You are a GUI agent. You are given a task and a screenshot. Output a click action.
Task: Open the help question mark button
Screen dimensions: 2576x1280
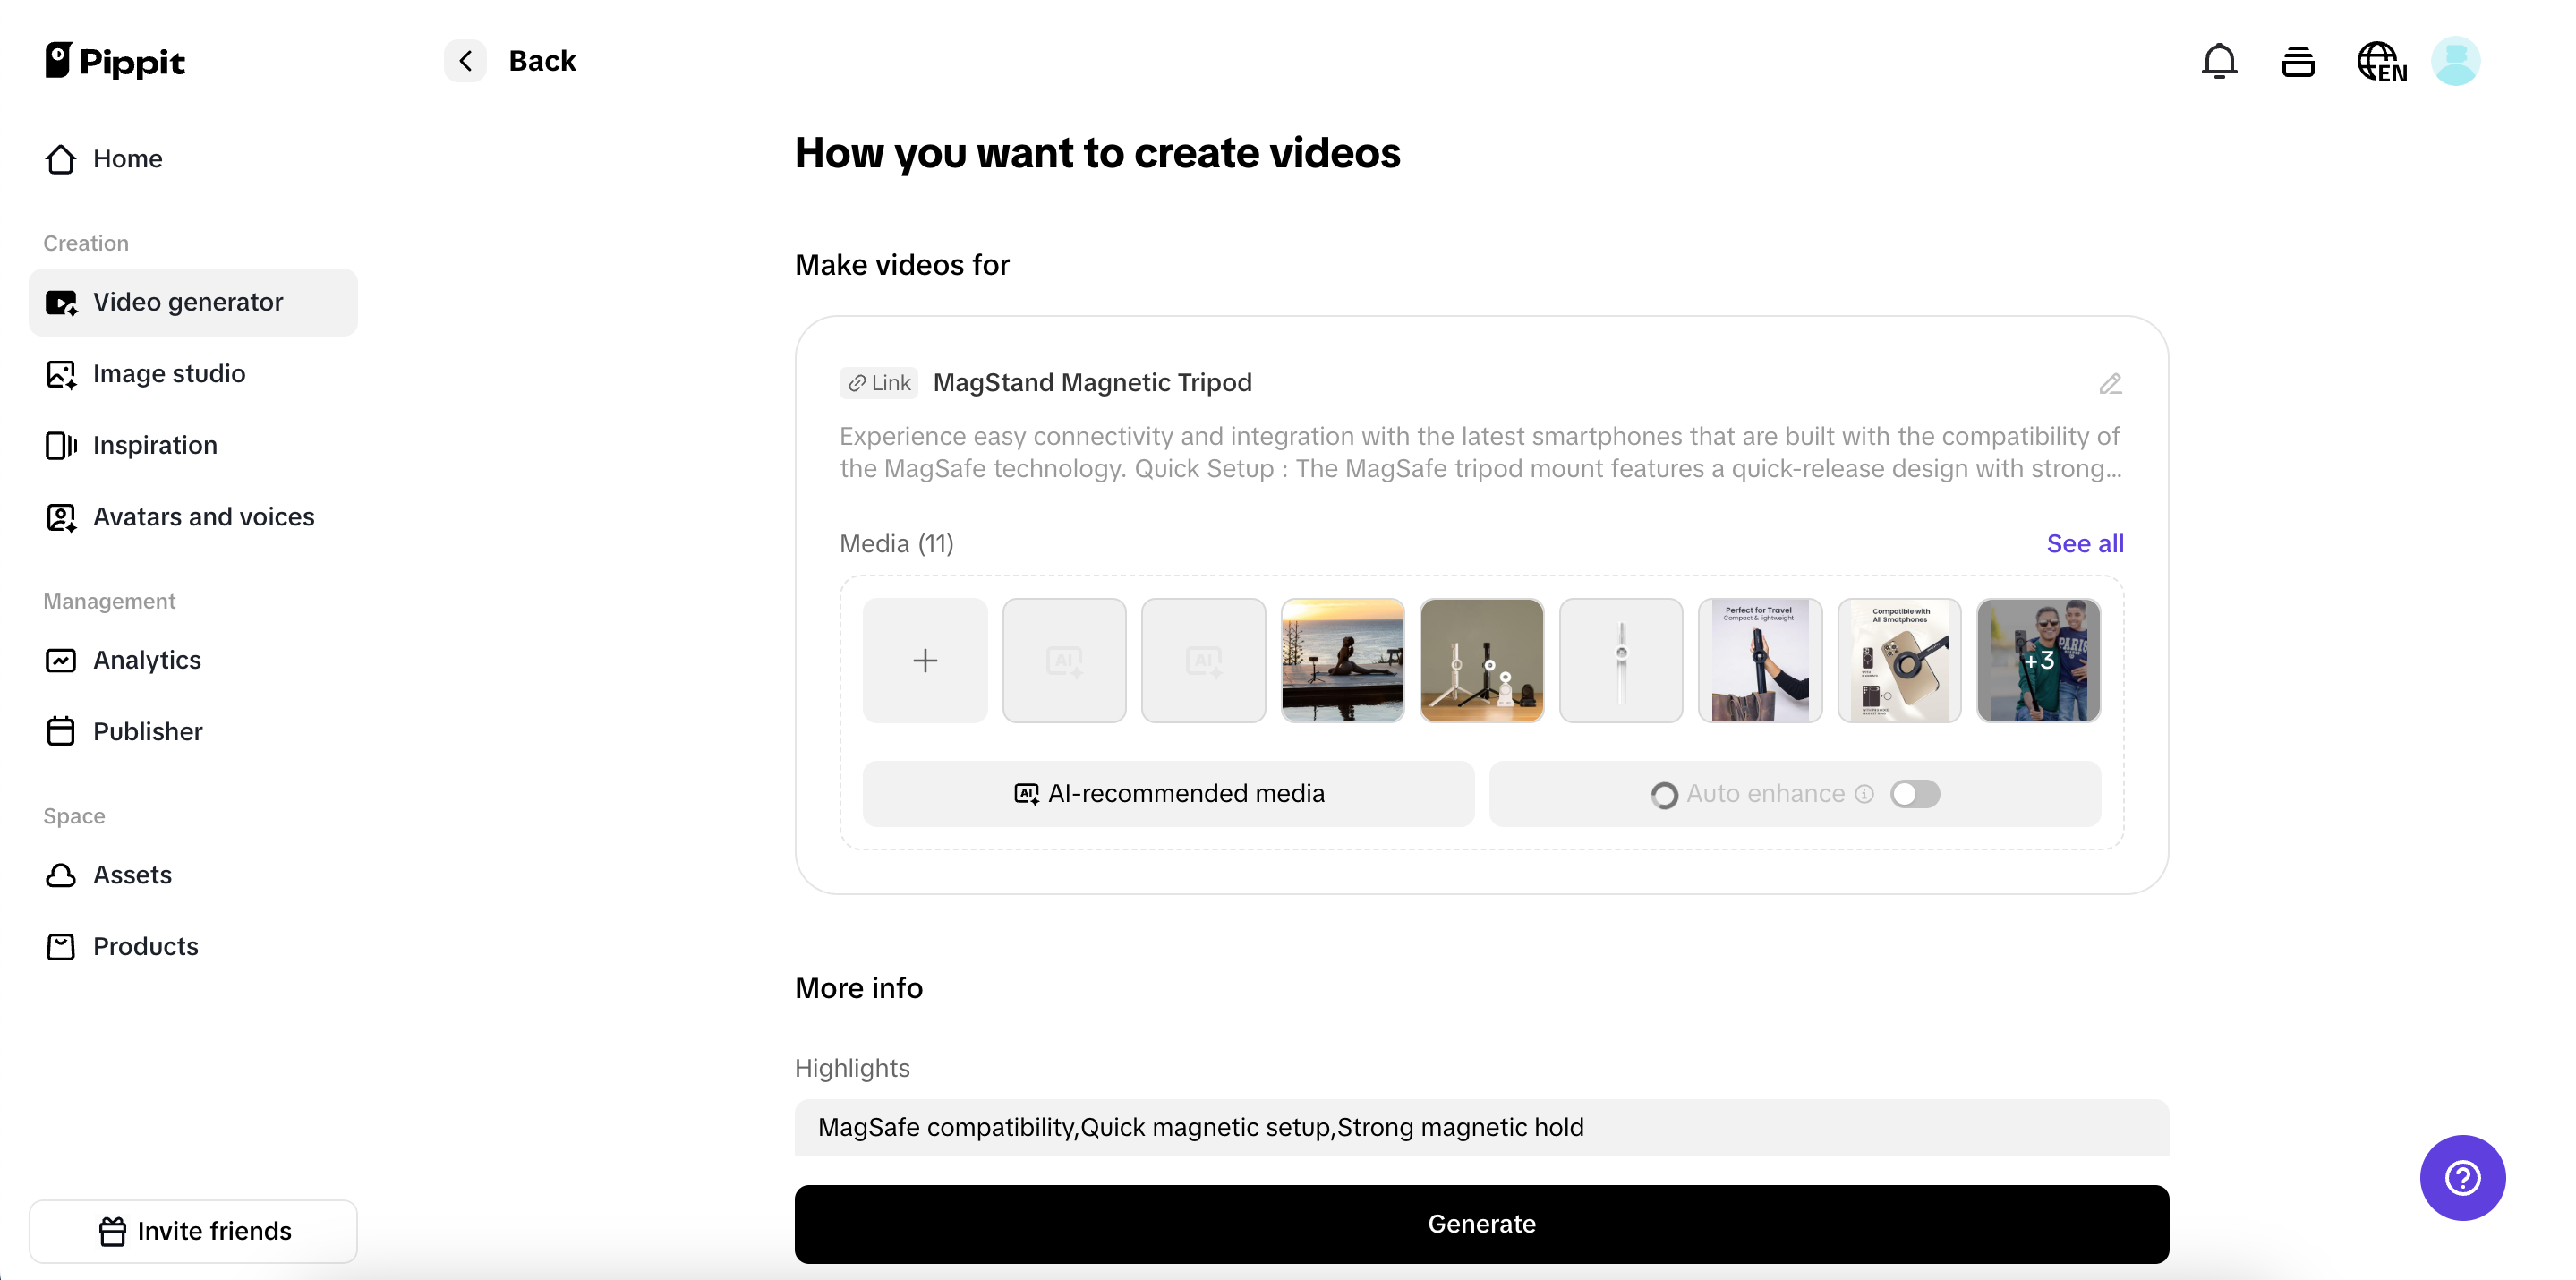[x=2462, y=1177]
